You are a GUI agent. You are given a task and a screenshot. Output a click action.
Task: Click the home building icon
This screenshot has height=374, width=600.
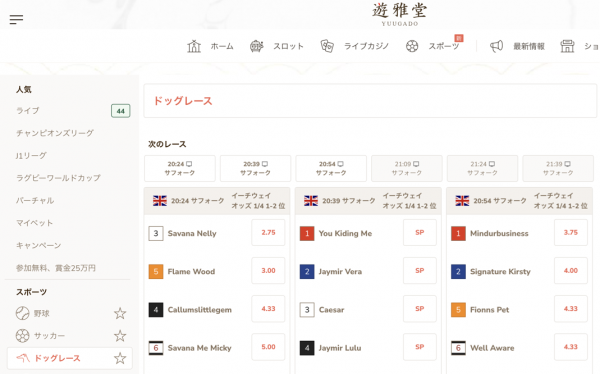point(194,46)
